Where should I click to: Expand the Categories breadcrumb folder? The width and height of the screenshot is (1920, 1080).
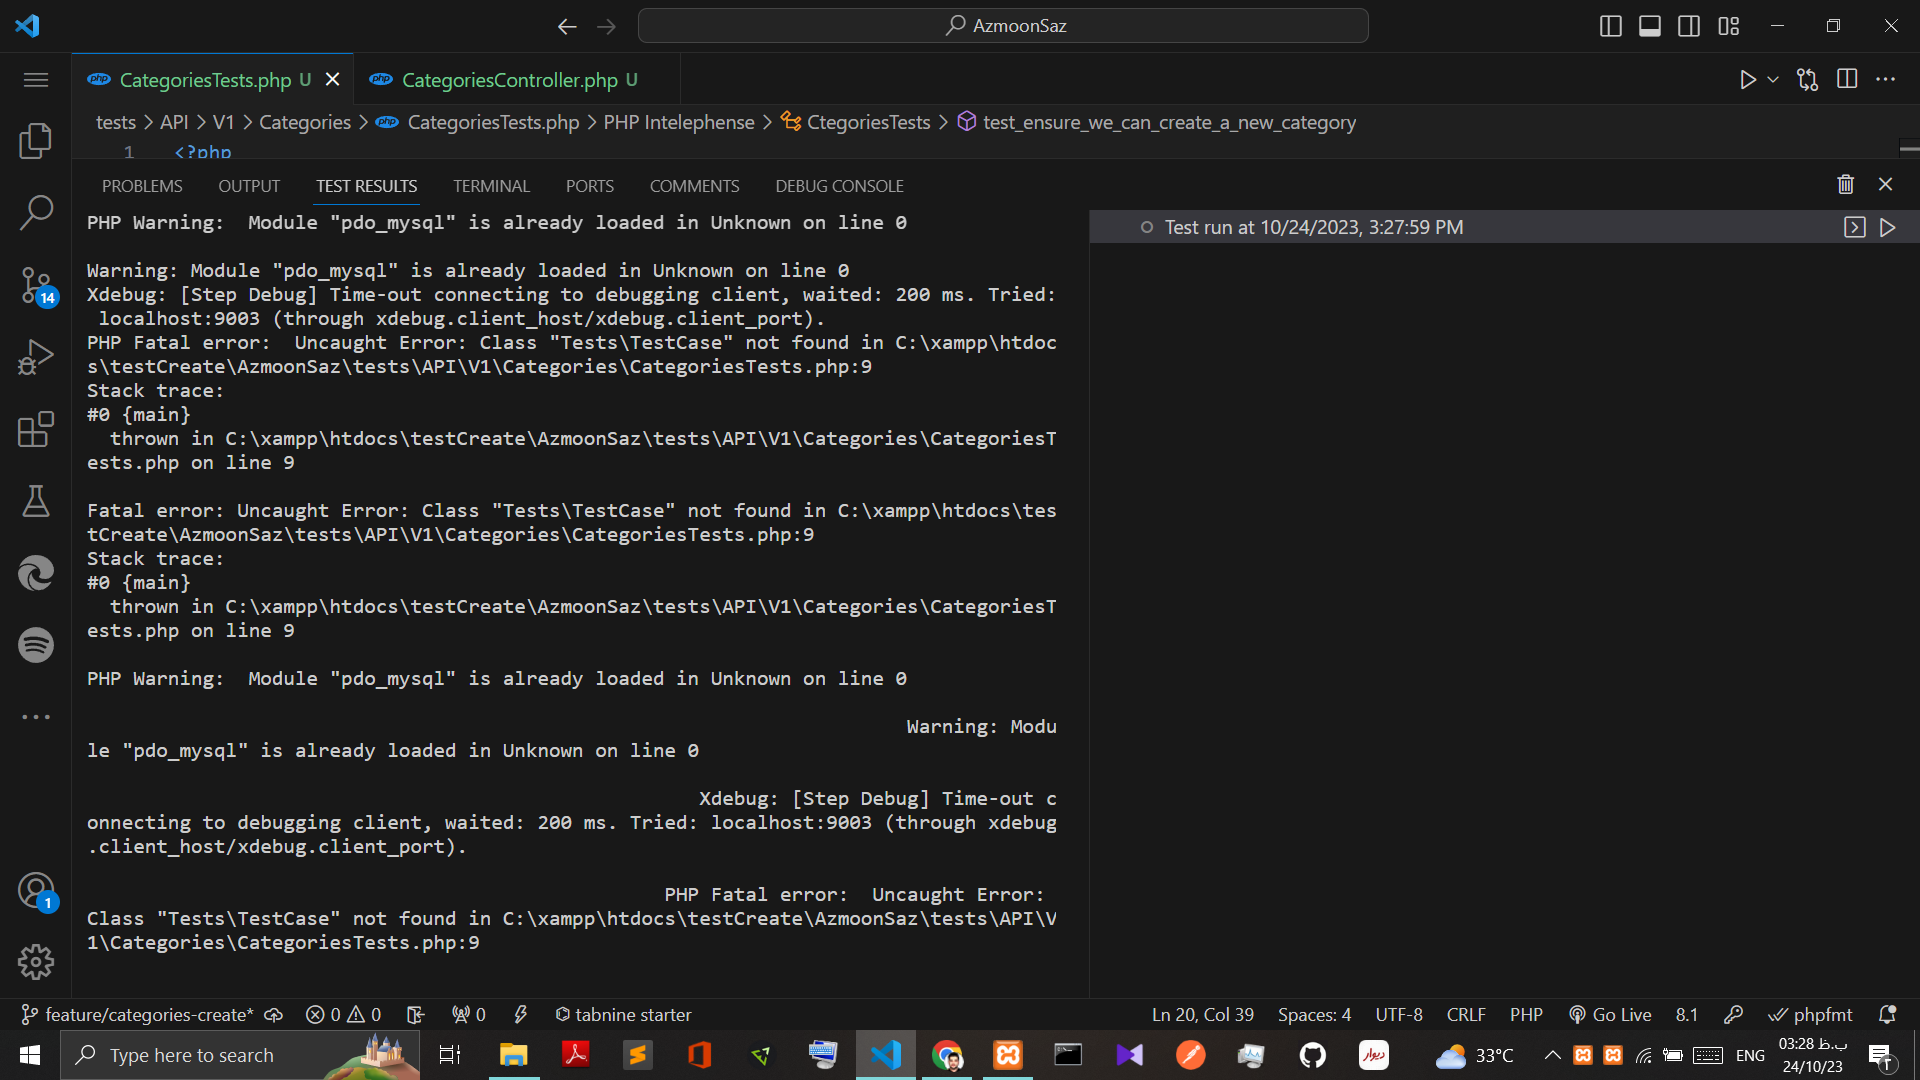coord(305,122)
